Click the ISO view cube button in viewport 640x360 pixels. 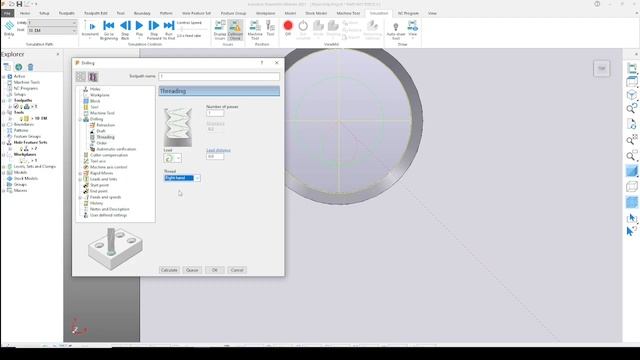(602, 69)
